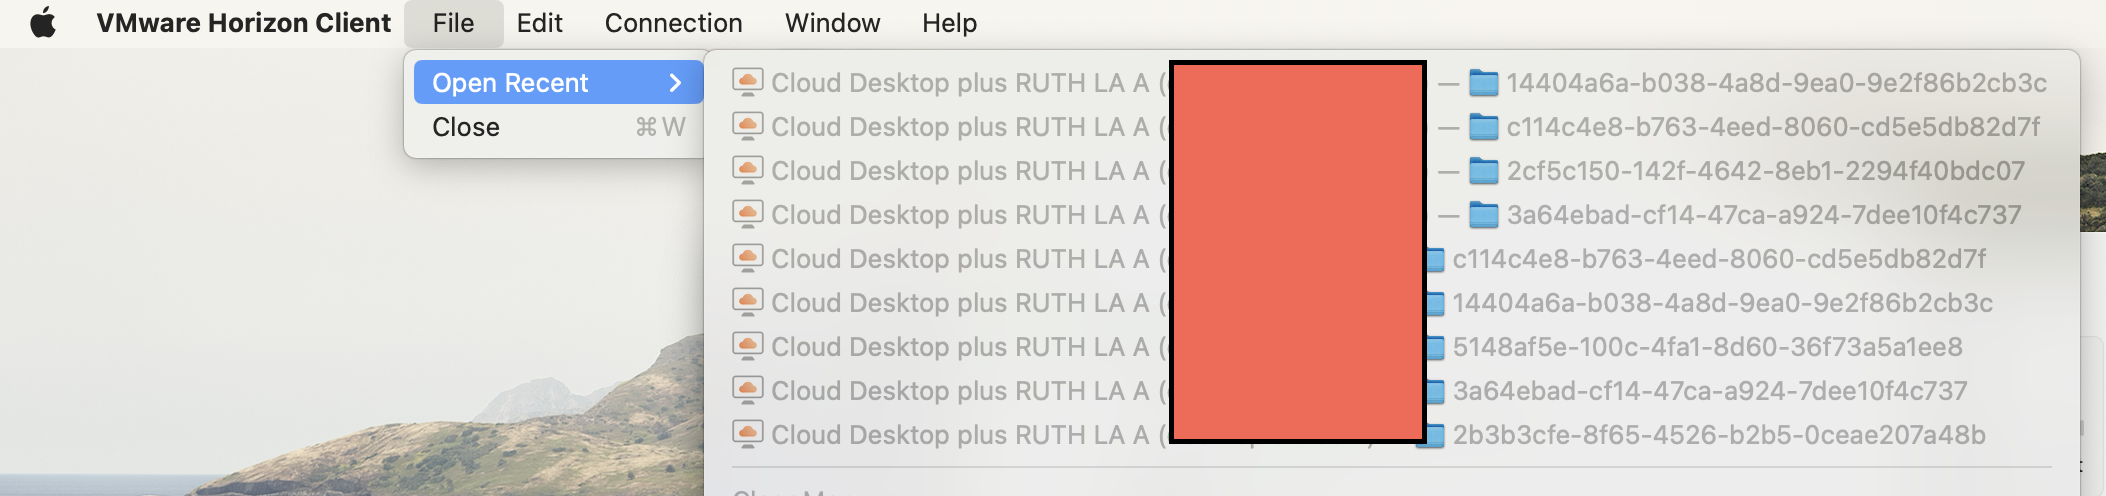Open 14404a6a-b038-4a8d entry without leading dash
The width and height of the screenshot is (2106, 496).
pyautogui.click(x=1392, y=302)
